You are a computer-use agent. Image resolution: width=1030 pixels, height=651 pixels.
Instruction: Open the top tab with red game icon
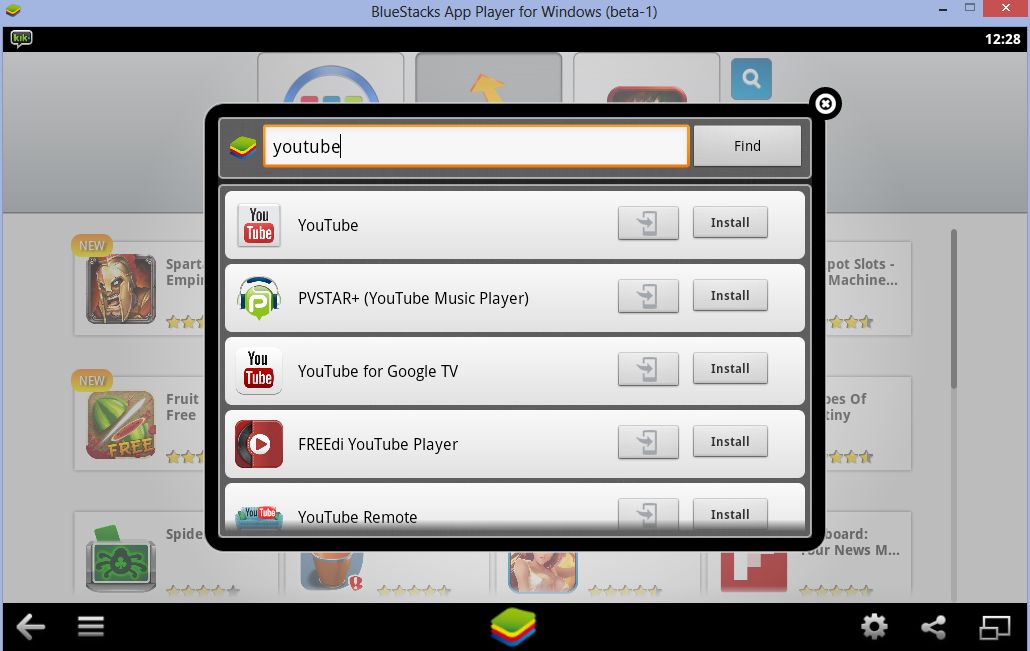click(646, 78)
